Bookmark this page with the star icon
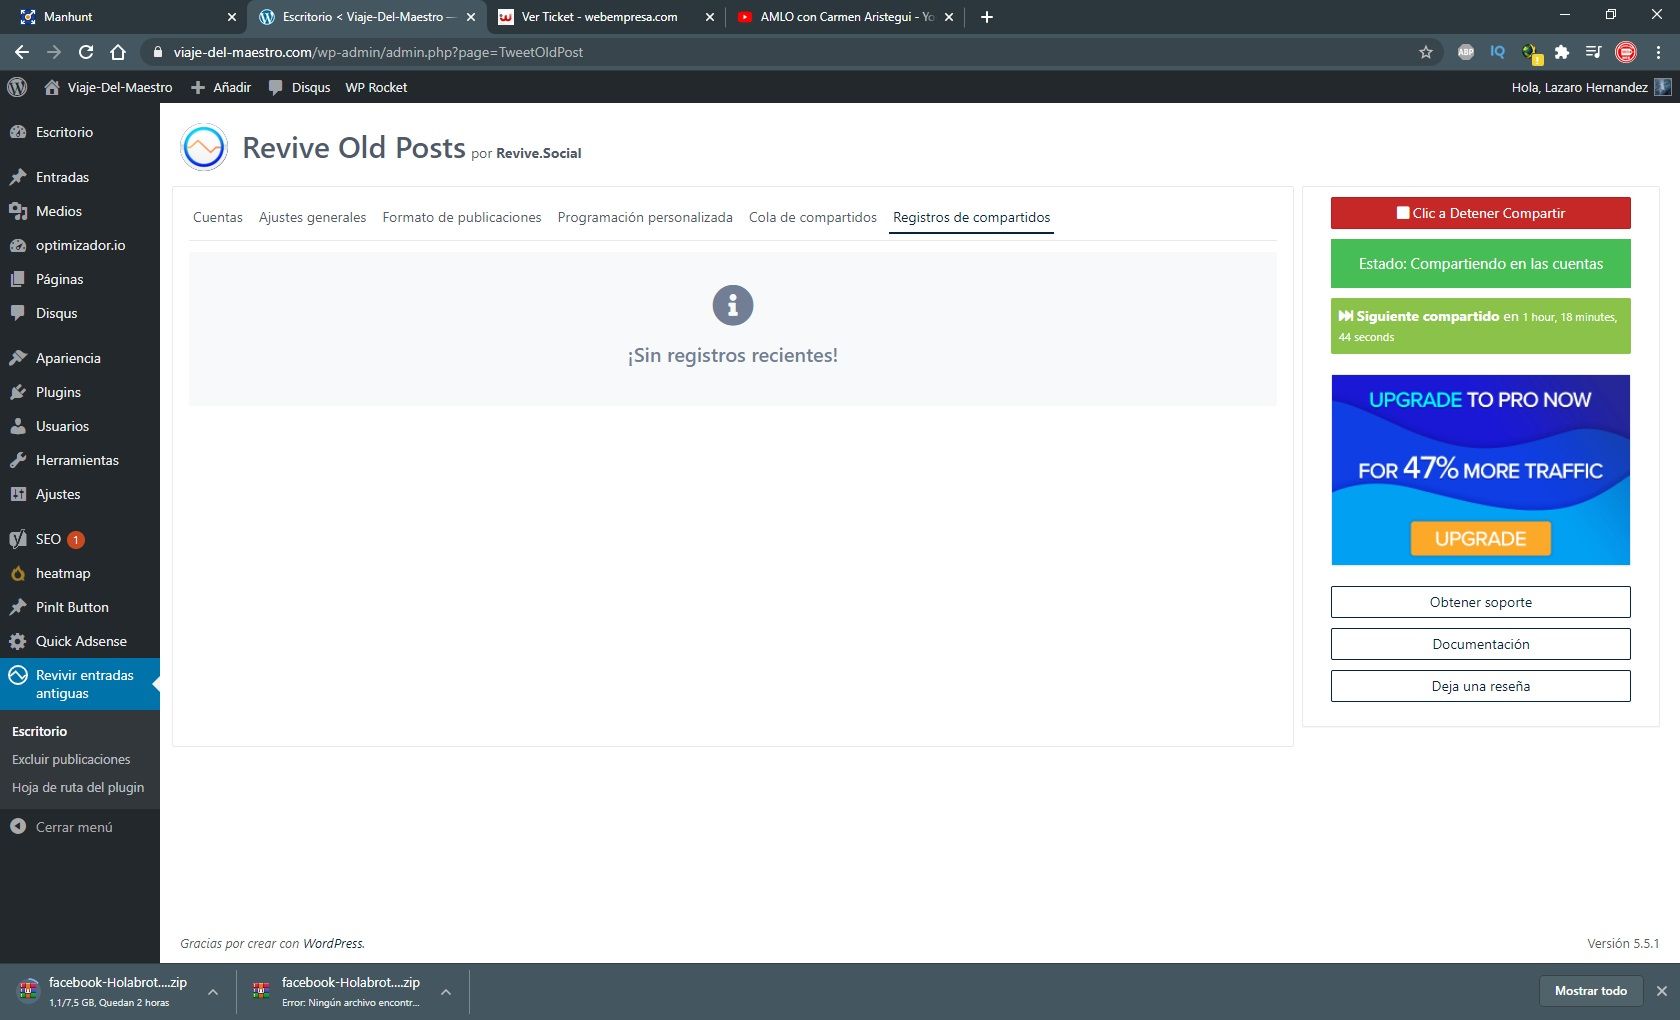The width and height of the screenshot is (1680, 1020). click(1426, 52)
